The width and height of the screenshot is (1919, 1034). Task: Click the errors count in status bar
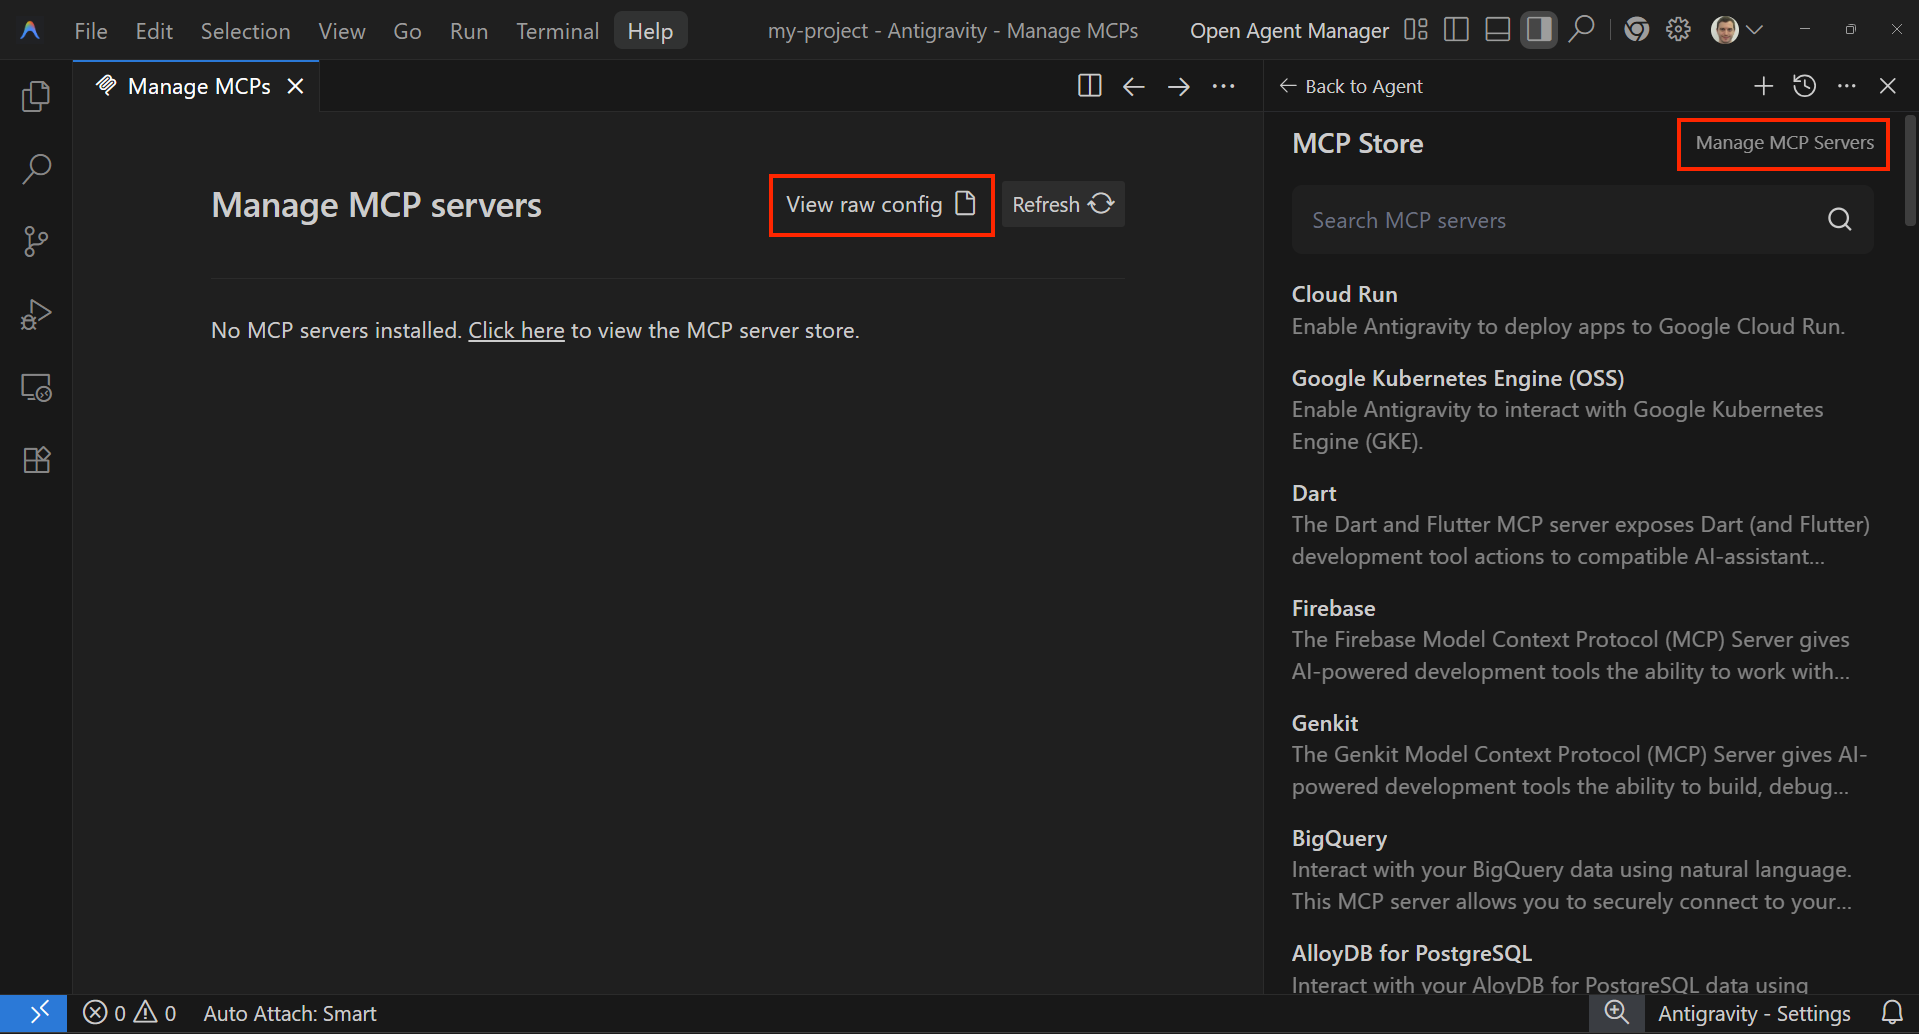click(104, 1013)
